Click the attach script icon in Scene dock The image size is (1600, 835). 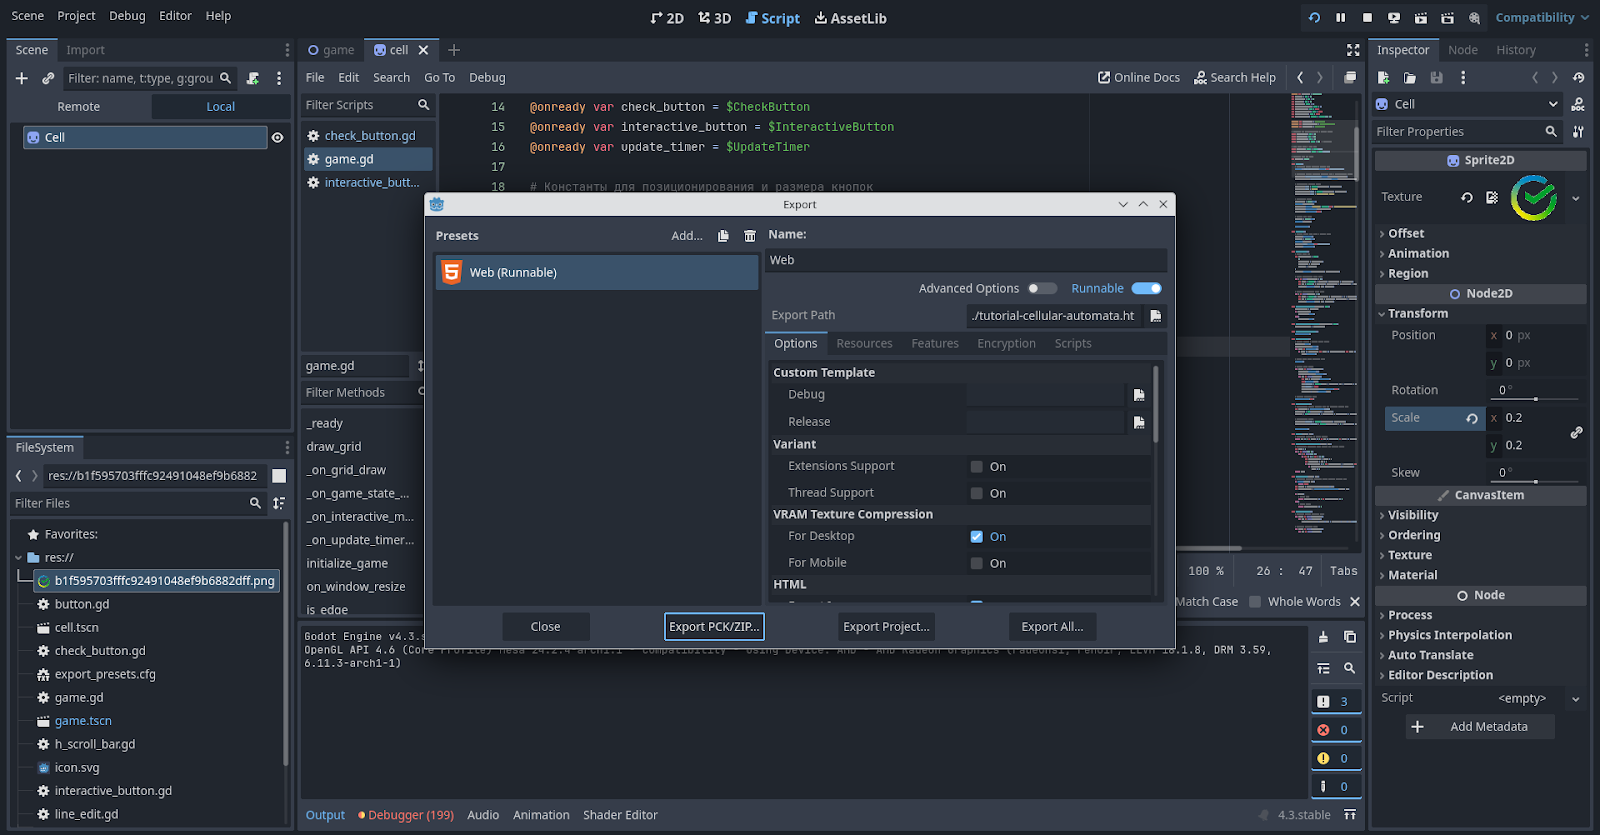[253, 78]
